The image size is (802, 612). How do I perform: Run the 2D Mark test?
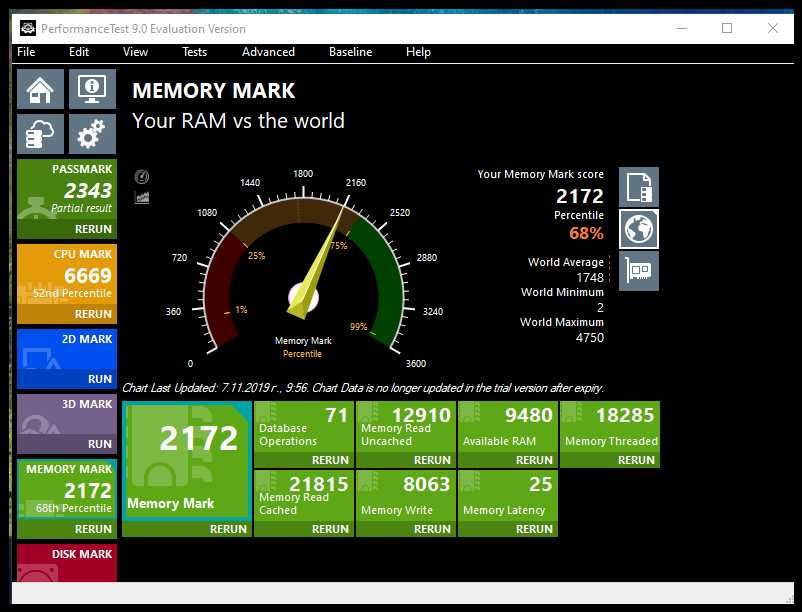[100, 379]
